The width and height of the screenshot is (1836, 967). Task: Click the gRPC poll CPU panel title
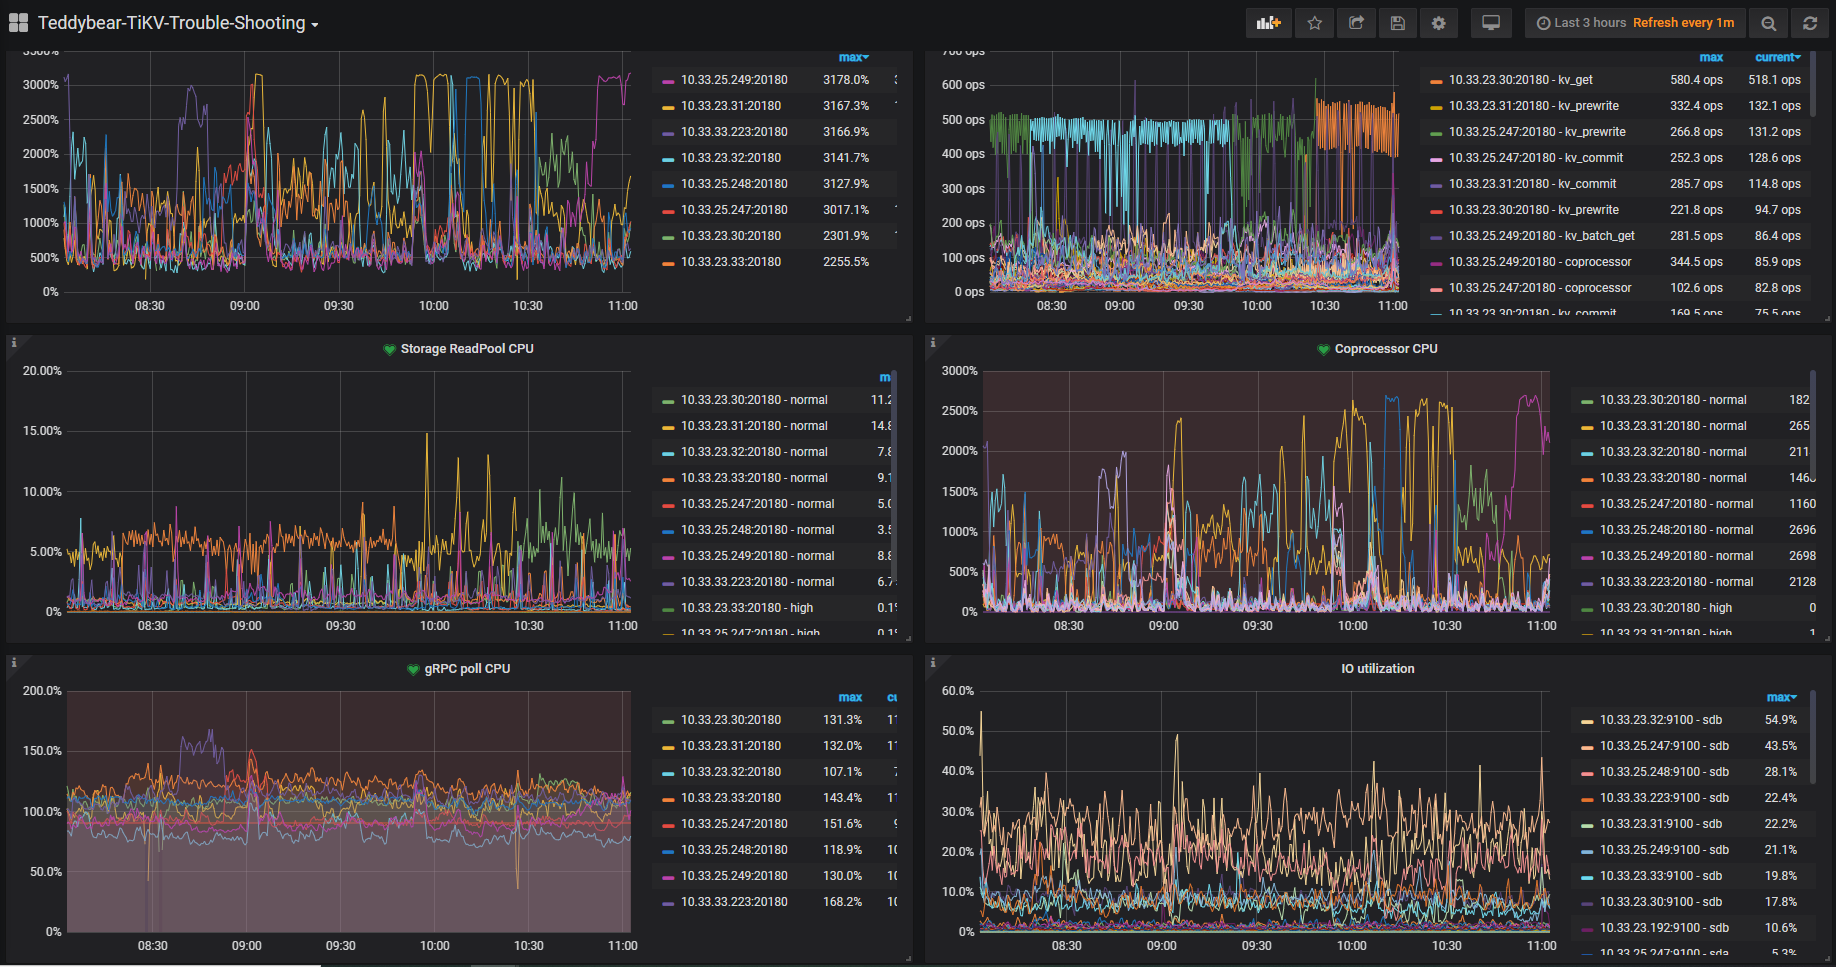point(466,669)
